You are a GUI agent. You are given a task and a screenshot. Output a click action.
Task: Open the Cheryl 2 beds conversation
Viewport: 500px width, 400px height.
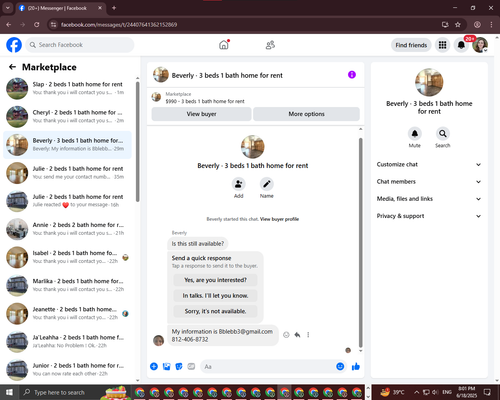(68, 117)
